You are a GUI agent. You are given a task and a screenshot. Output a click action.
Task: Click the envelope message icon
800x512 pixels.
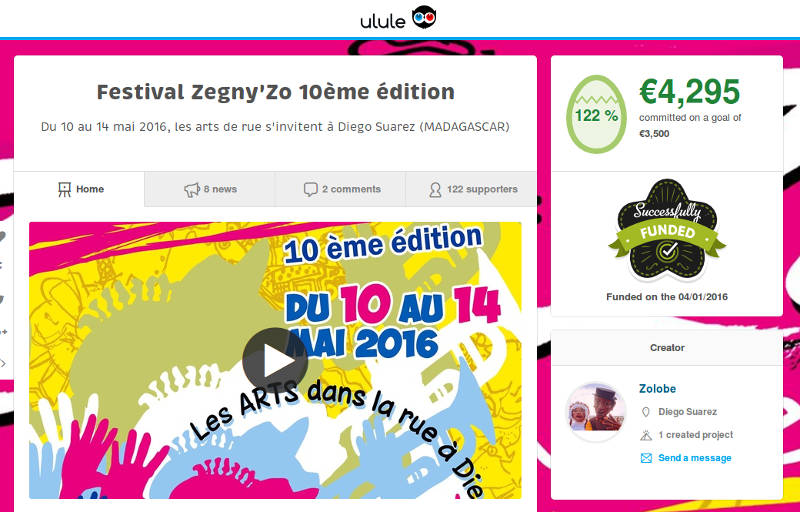646,458
